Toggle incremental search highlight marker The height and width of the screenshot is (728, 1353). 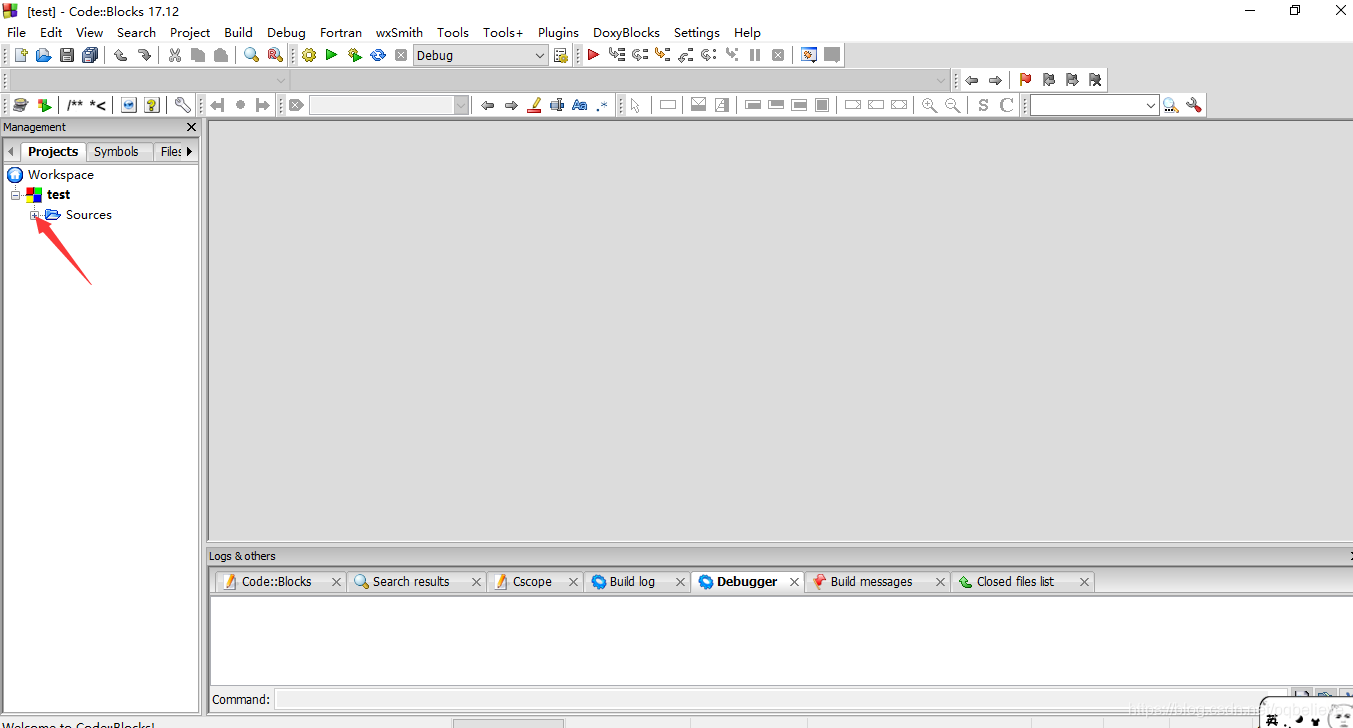(534, 105)
